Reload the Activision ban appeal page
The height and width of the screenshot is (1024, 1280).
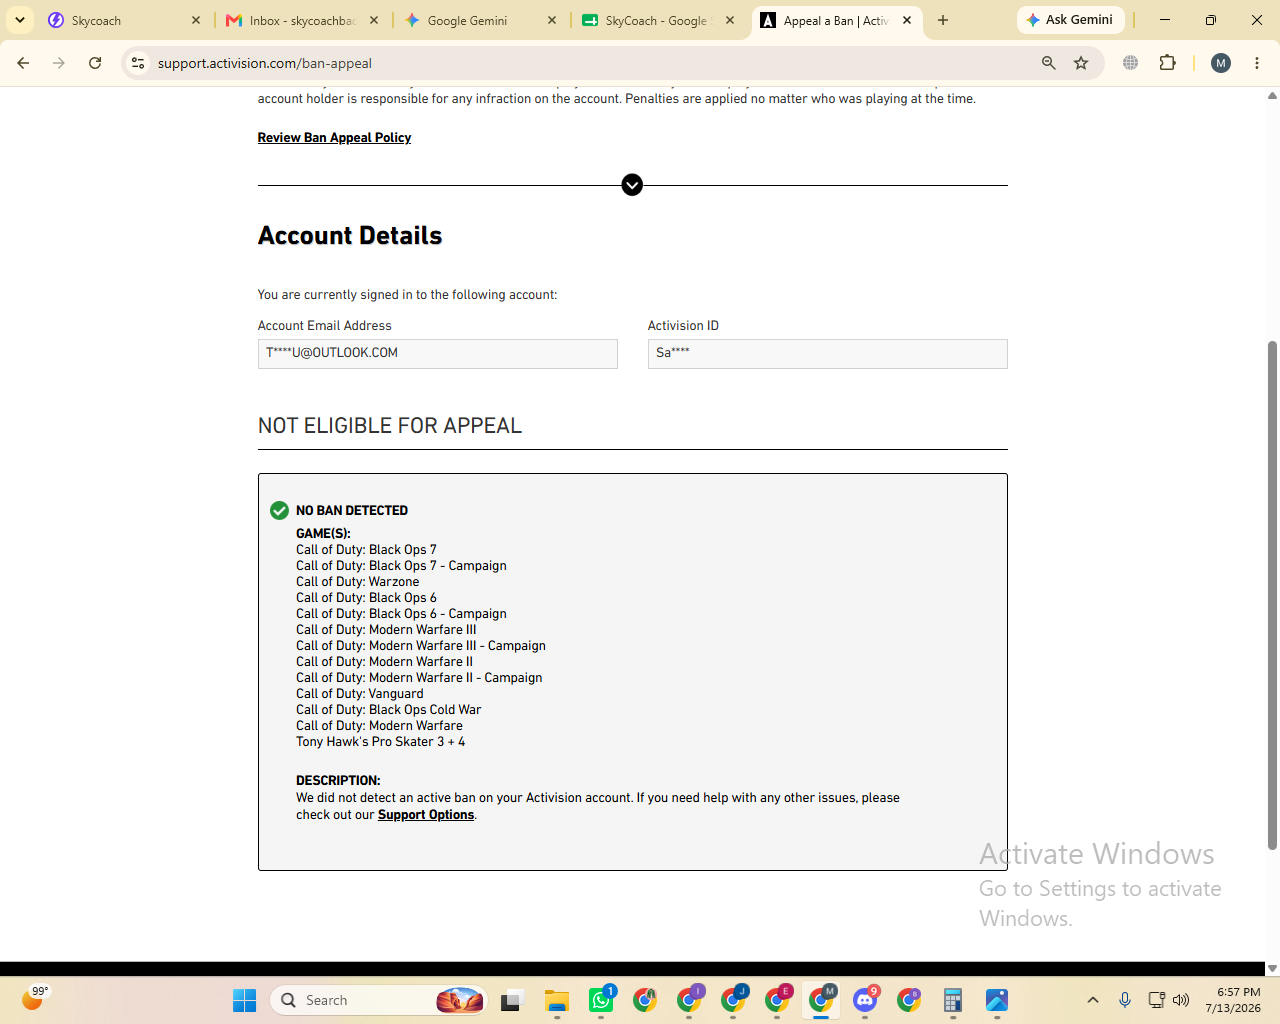point(95,63)
